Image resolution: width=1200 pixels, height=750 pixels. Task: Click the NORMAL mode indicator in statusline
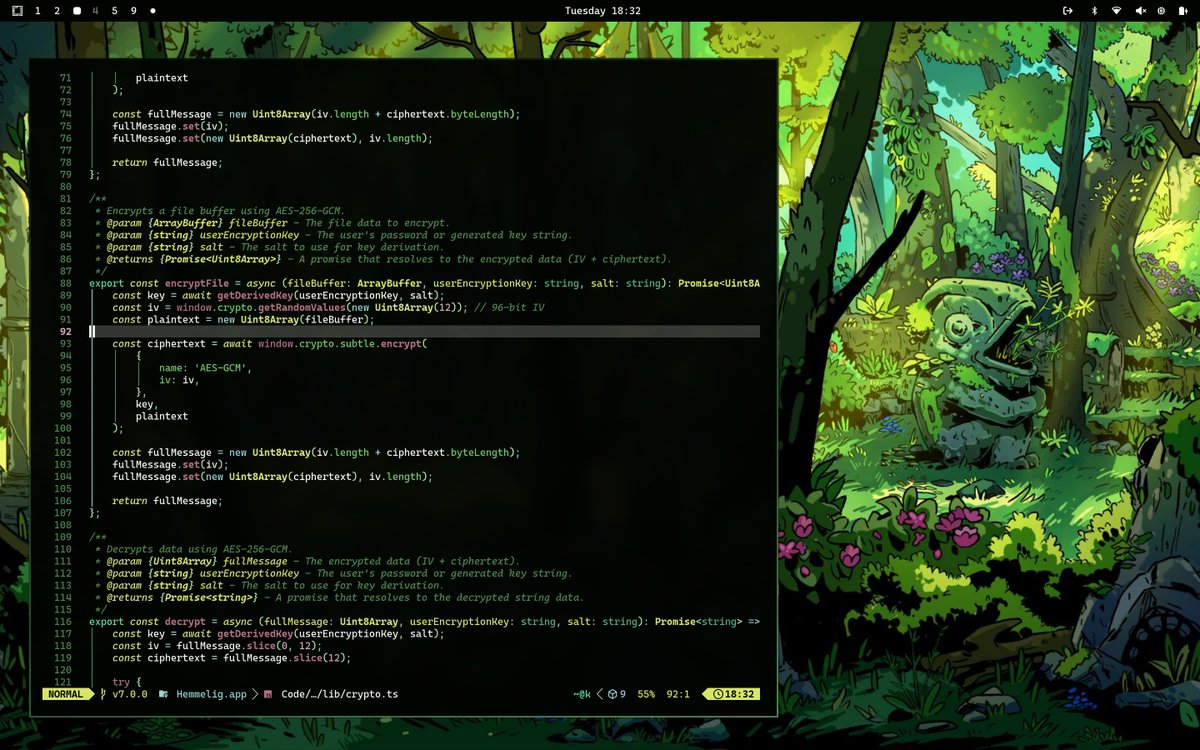click(x=66, y=694)
